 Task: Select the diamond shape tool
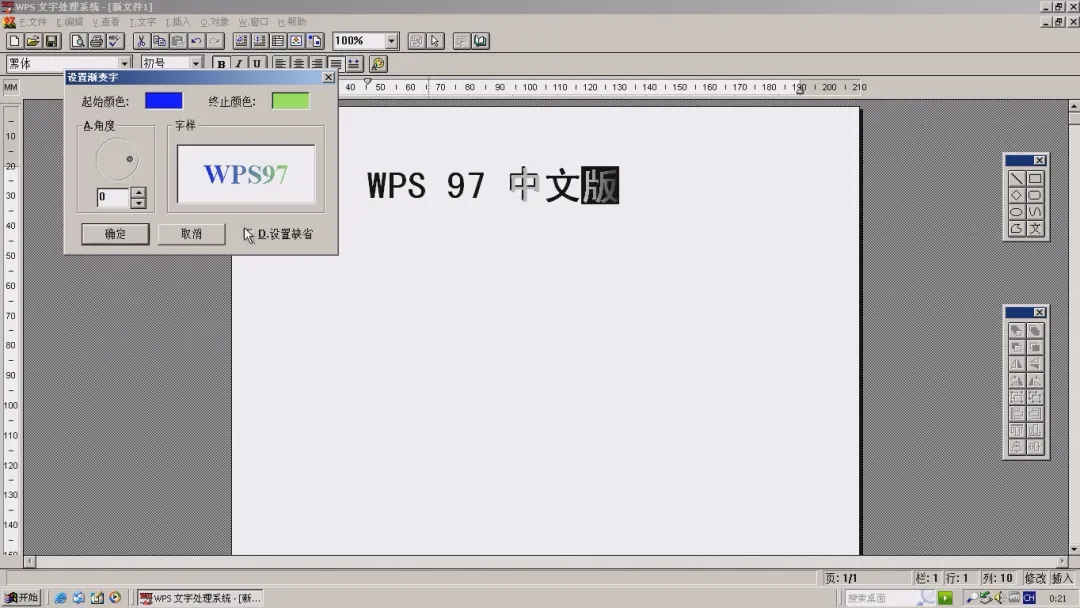click(1017, 196)
